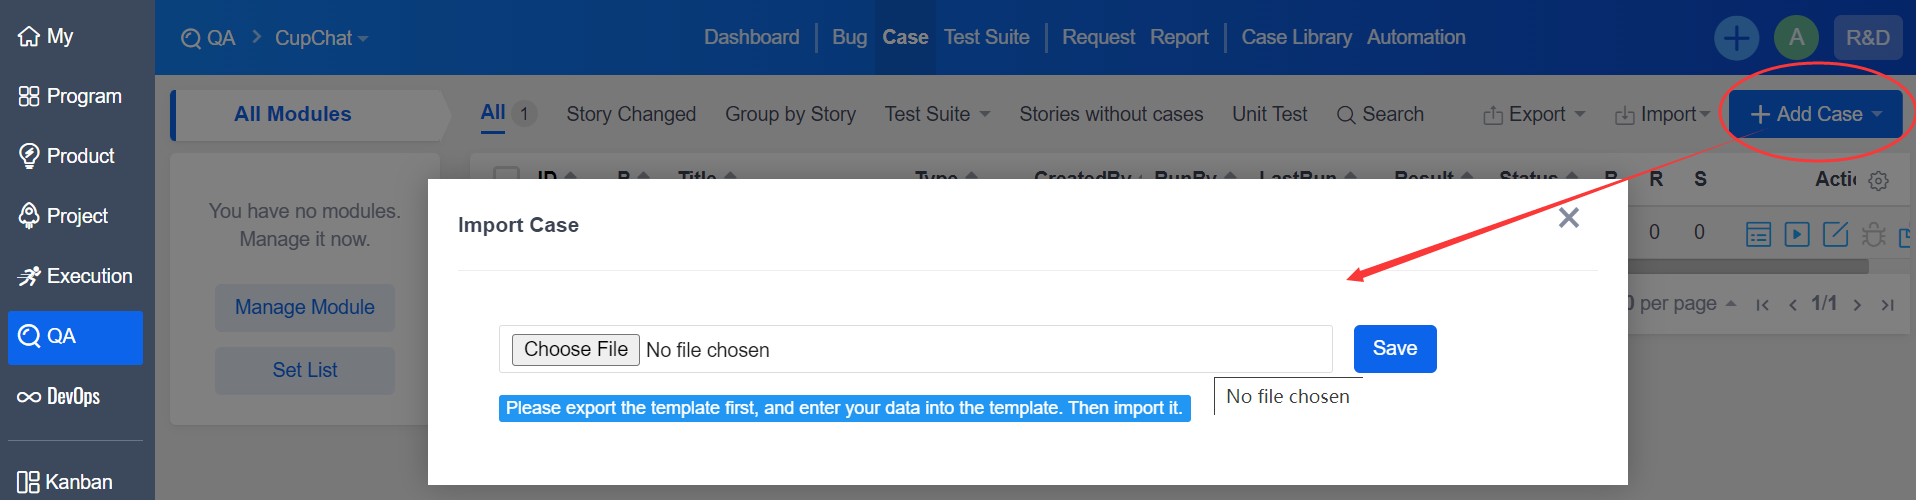Expand the Add Case dropdown arrow

(1877, 114)
